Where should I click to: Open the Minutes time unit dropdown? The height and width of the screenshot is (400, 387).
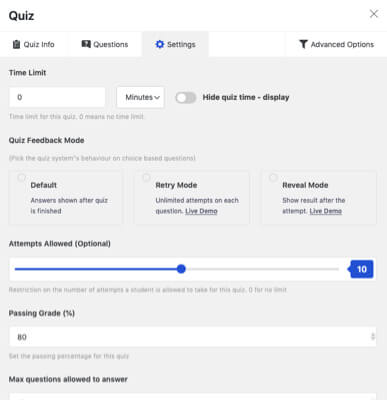[140, 97]
